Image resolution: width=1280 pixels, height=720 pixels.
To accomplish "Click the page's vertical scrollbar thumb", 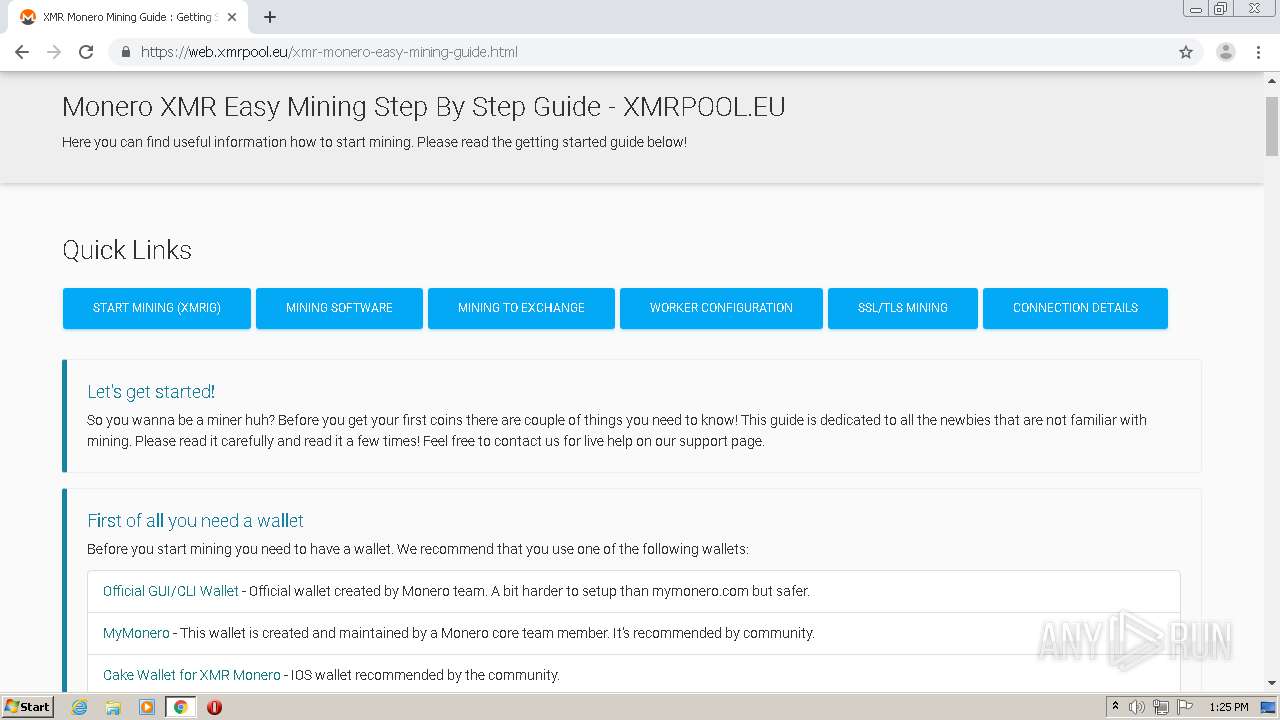I will [1272, 125].
